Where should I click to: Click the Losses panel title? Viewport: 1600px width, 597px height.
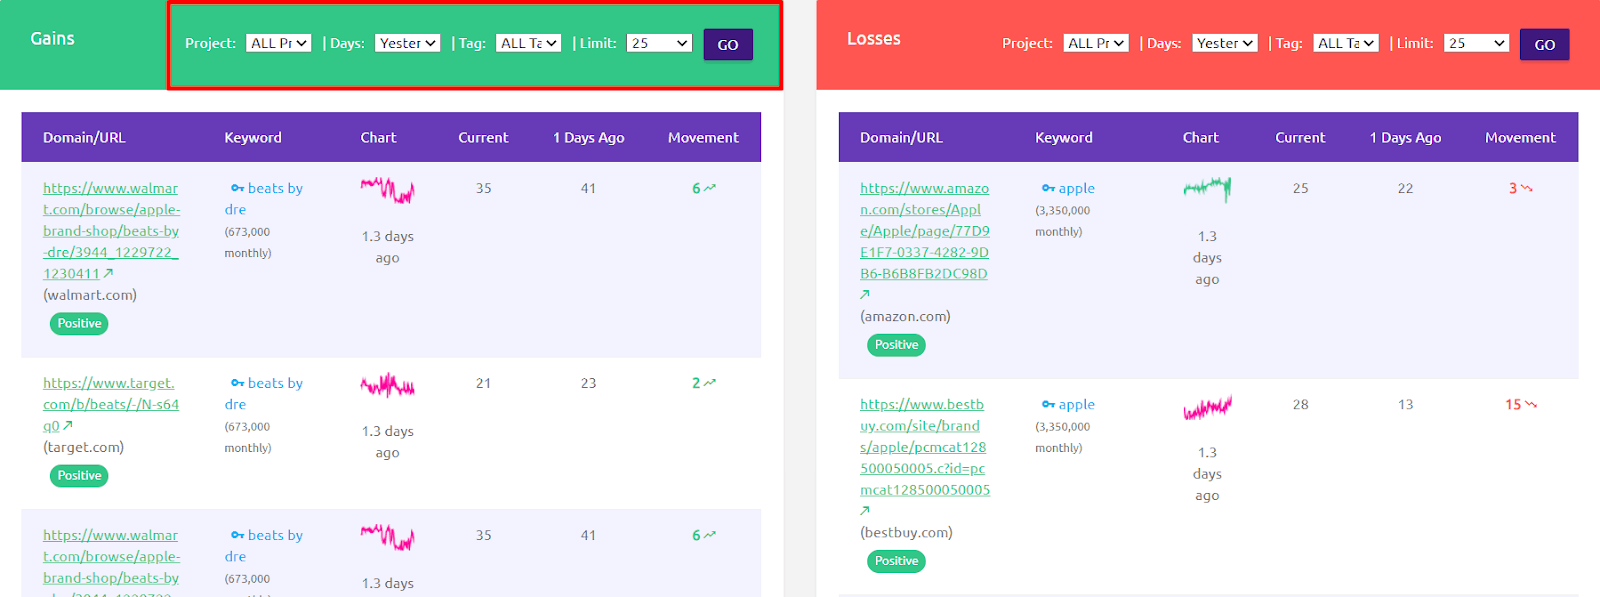pyautogui.click(x=873, y=38)
